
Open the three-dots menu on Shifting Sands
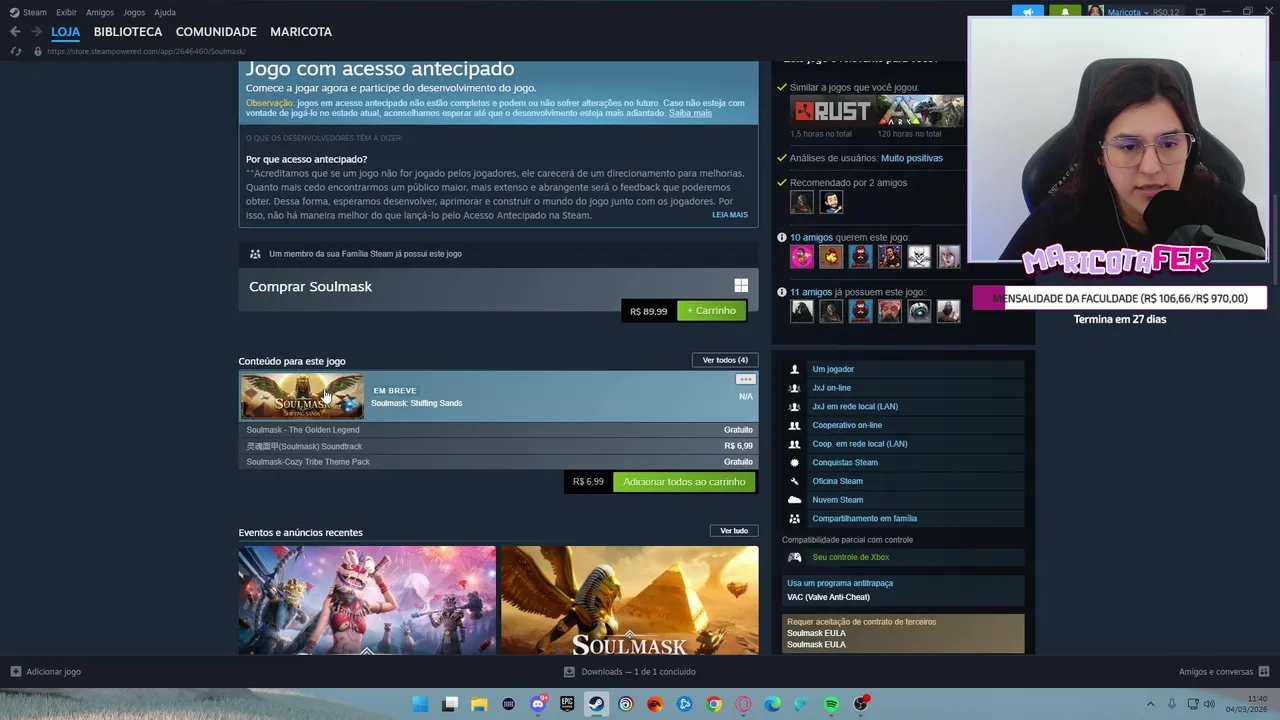pyautogui.click(x=745, y=379)
